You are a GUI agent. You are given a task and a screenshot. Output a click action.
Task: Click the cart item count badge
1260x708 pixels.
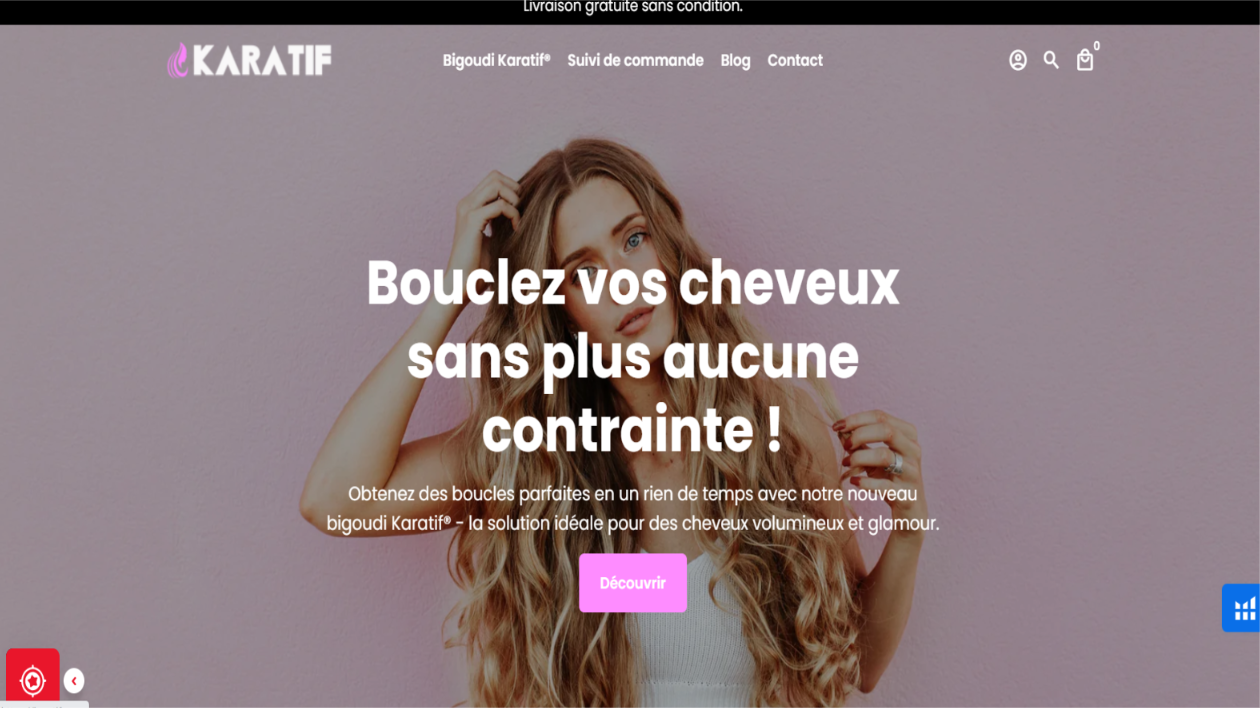(x=1097, y=46)
